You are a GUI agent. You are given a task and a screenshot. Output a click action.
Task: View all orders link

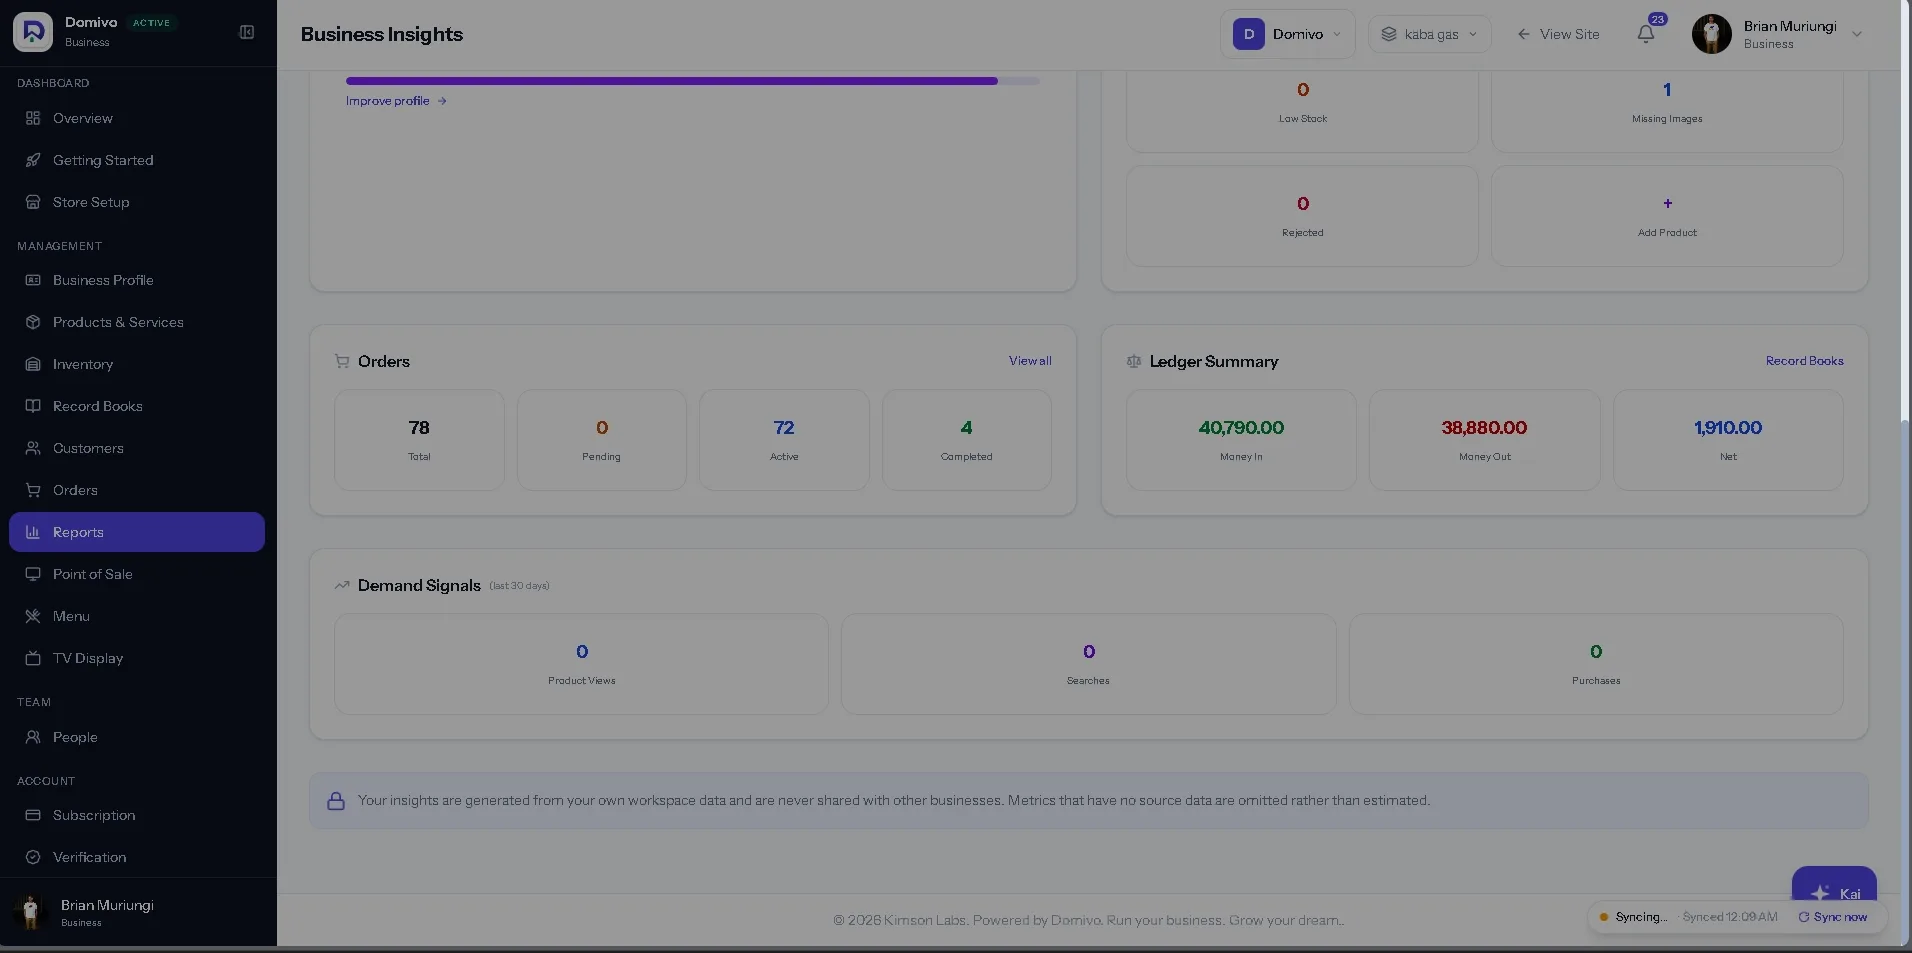(x=1030, y=361)
